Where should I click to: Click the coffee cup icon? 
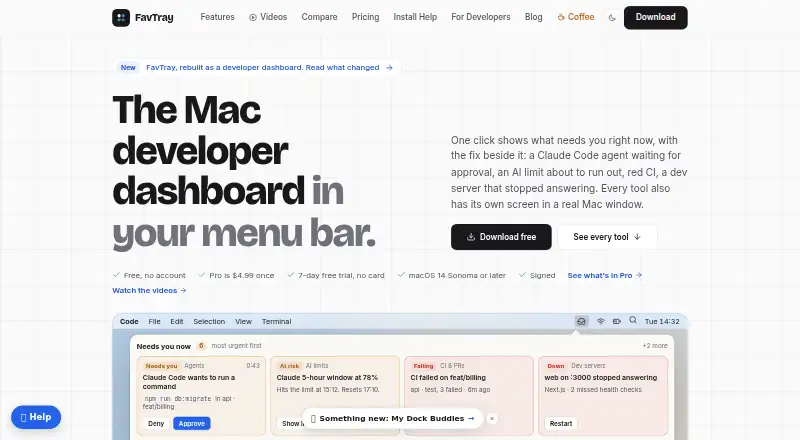pos(561,17)
